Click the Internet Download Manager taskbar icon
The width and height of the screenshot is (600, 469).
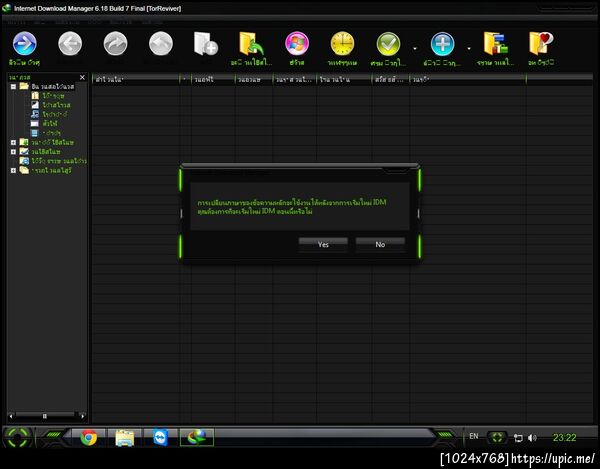197,437
